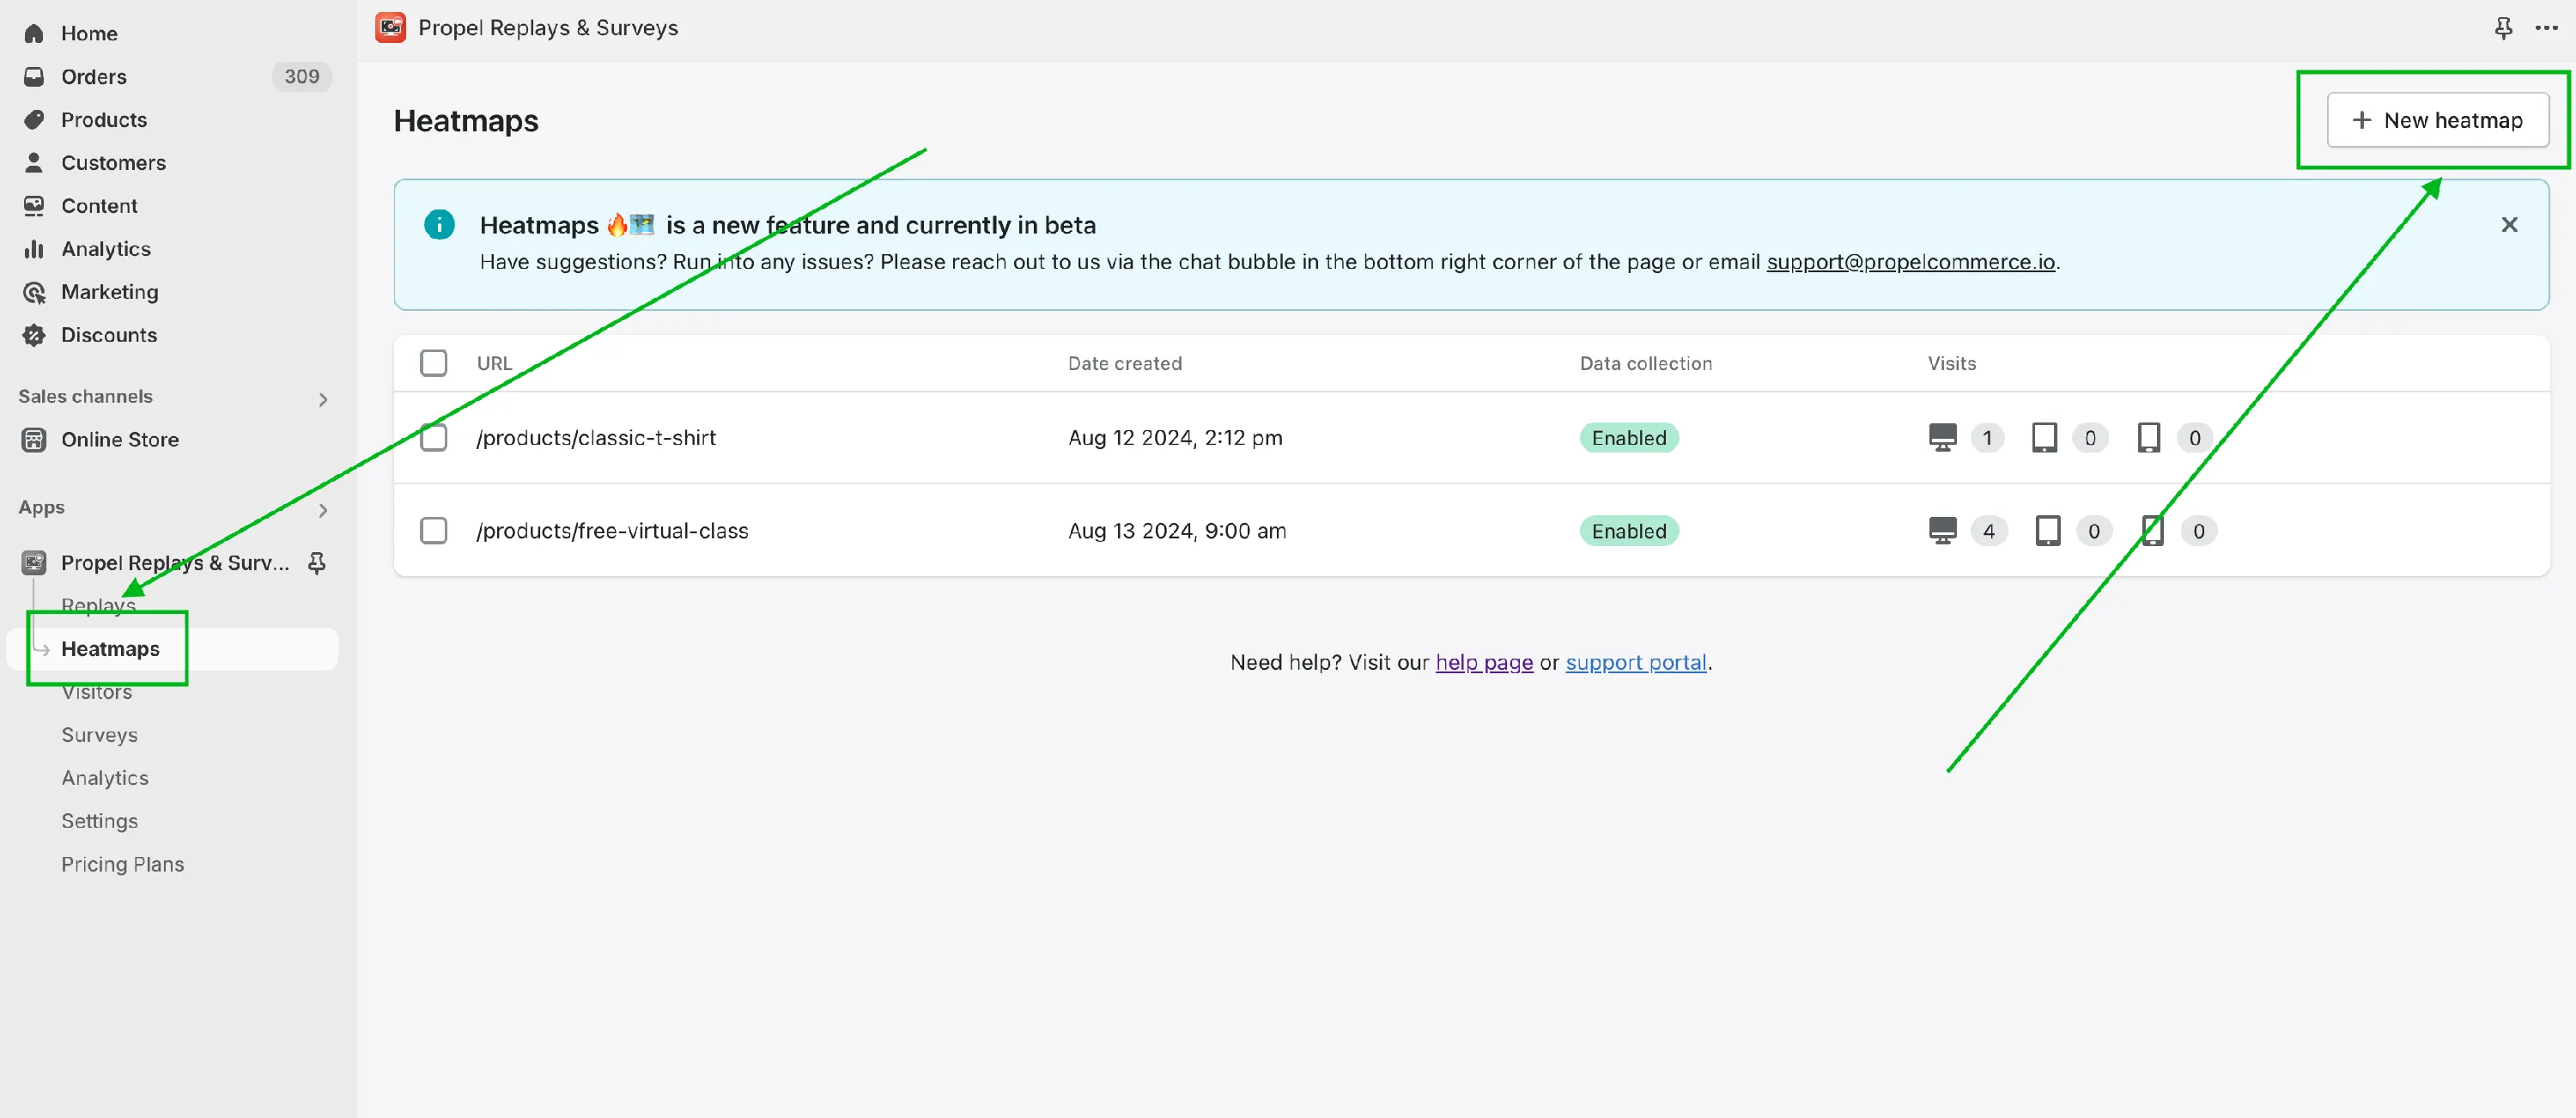The width and height of the screenshot is (2576, 1118).
Task: Open Propel Analytics submenu item
Action: [x=104, y=777]
